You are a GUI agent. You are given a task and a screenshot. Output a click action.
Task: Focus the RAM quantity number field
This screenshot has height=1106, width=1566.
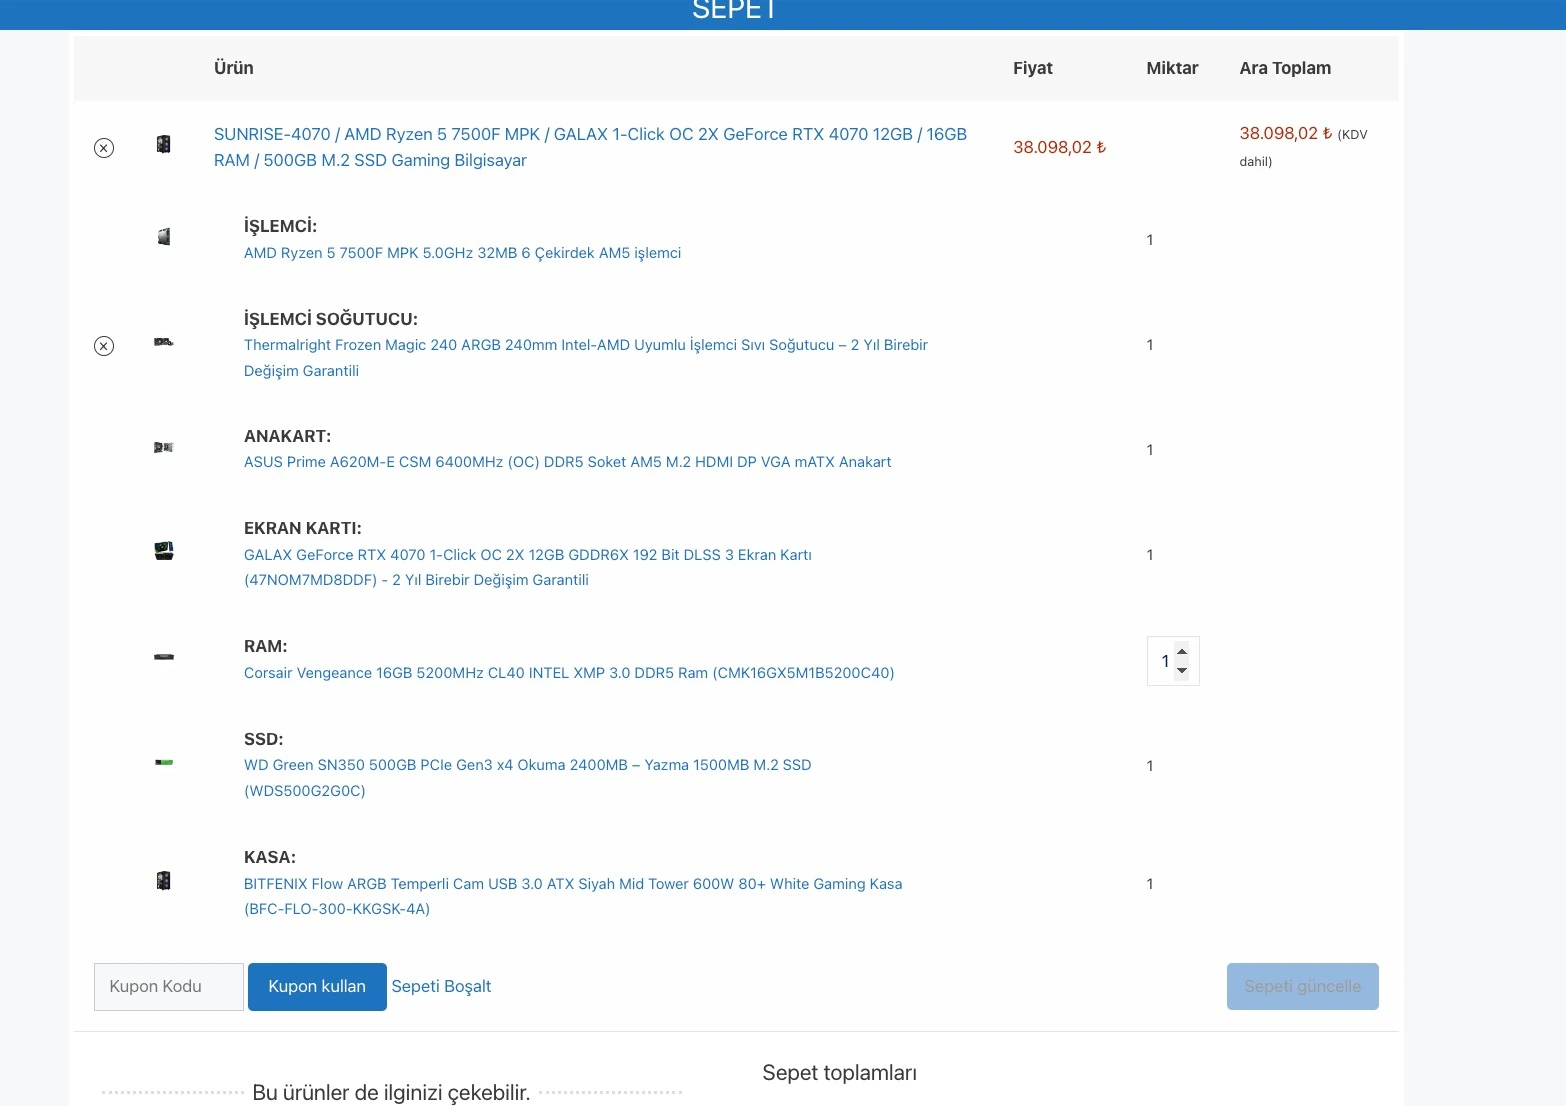pyautogui.click(x=1164, y=661)
